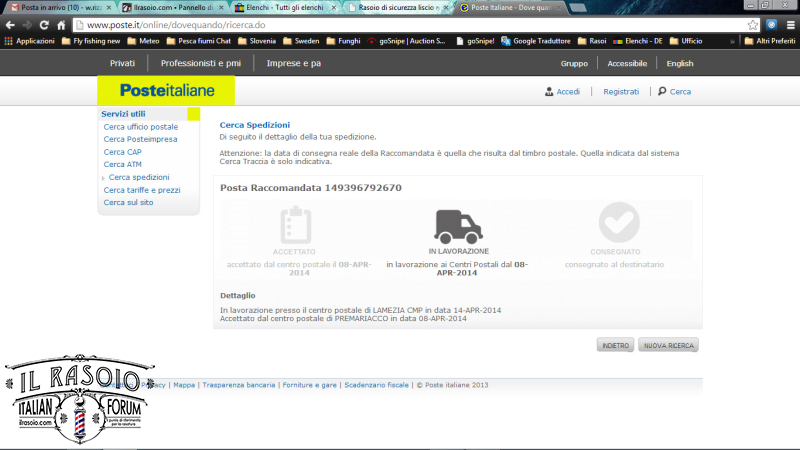This screenshot has height=450, width=800.
Task: Select the Privati menu item
Action: click(122, 63)
